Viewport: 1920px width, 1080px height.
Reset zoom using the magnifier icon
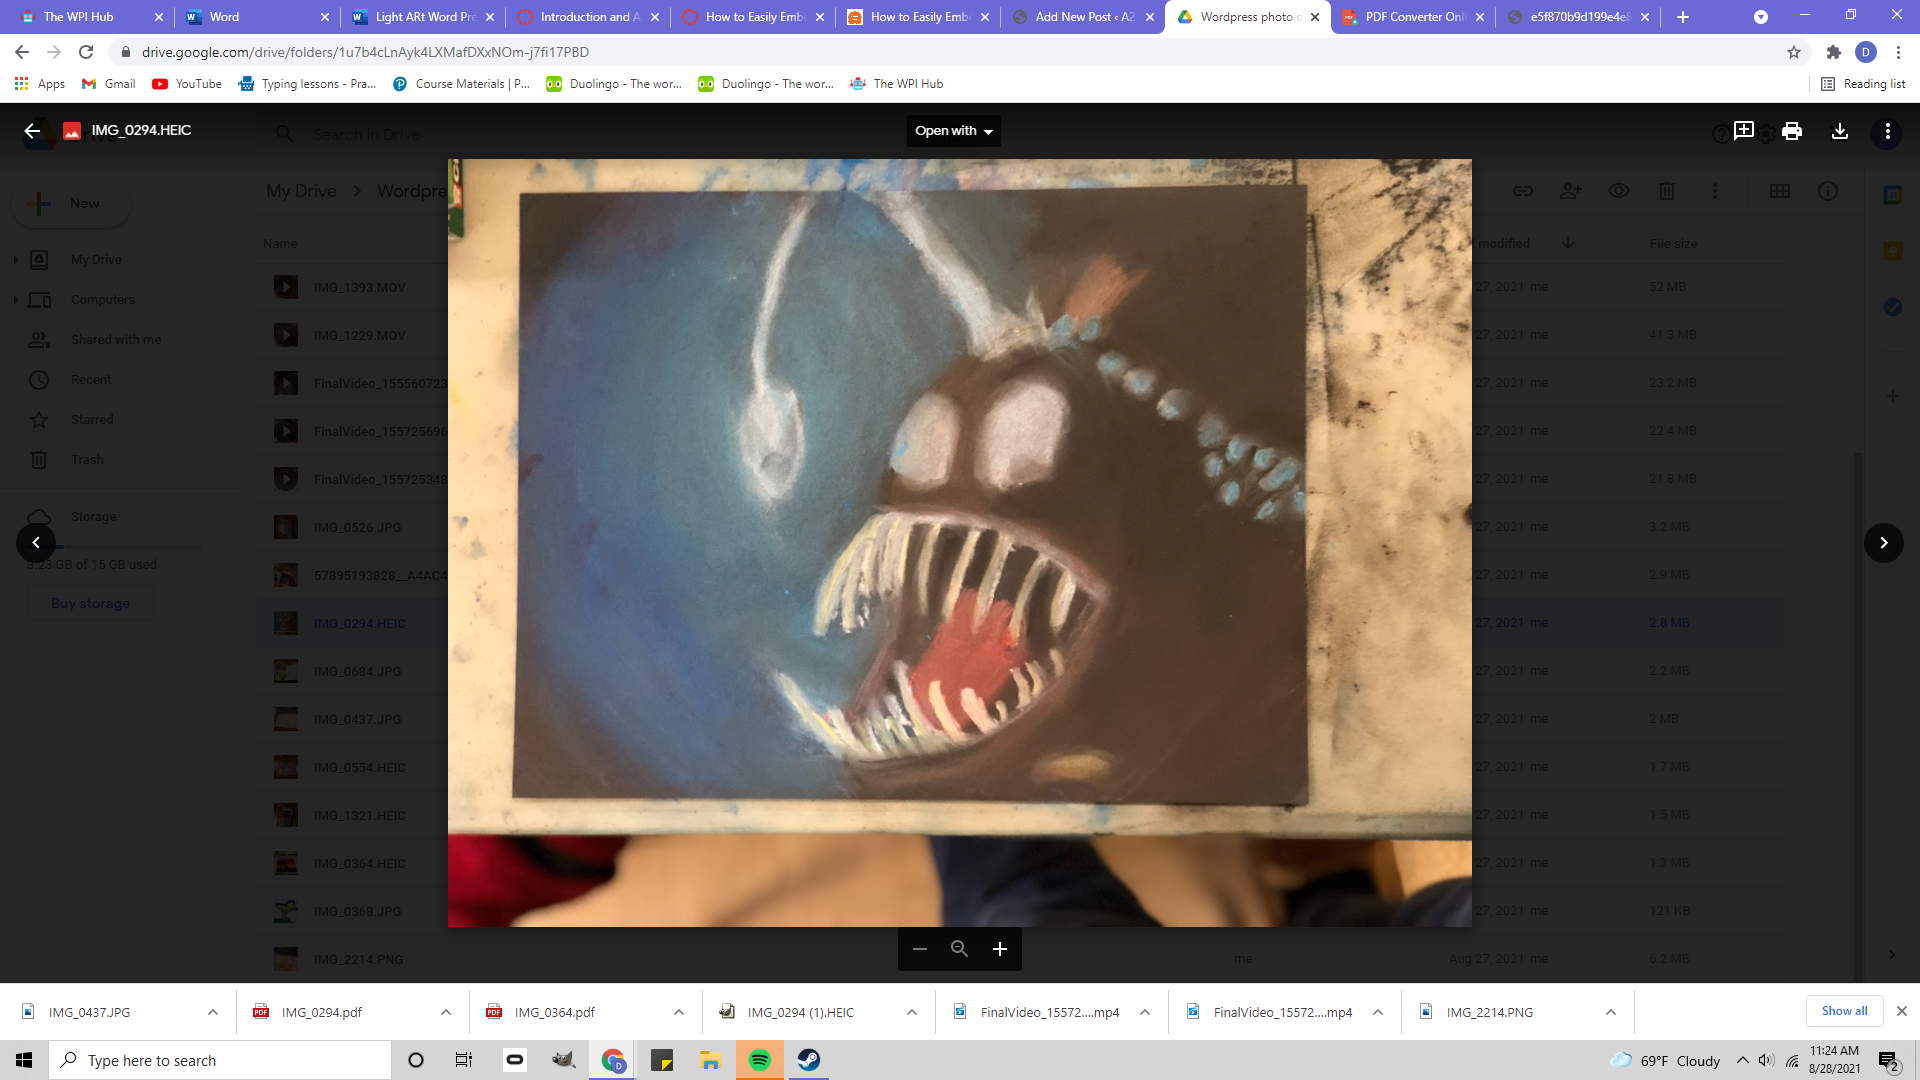click(x=959, y=949)
